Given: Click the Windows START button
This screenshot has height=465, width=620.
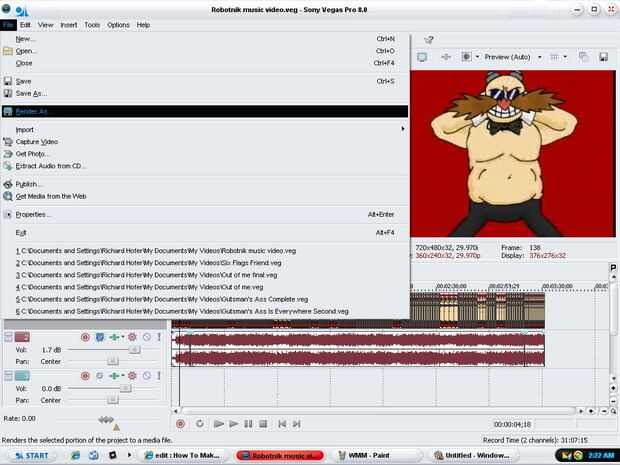Looking at the screenshot, I should [x=32, y=456].
